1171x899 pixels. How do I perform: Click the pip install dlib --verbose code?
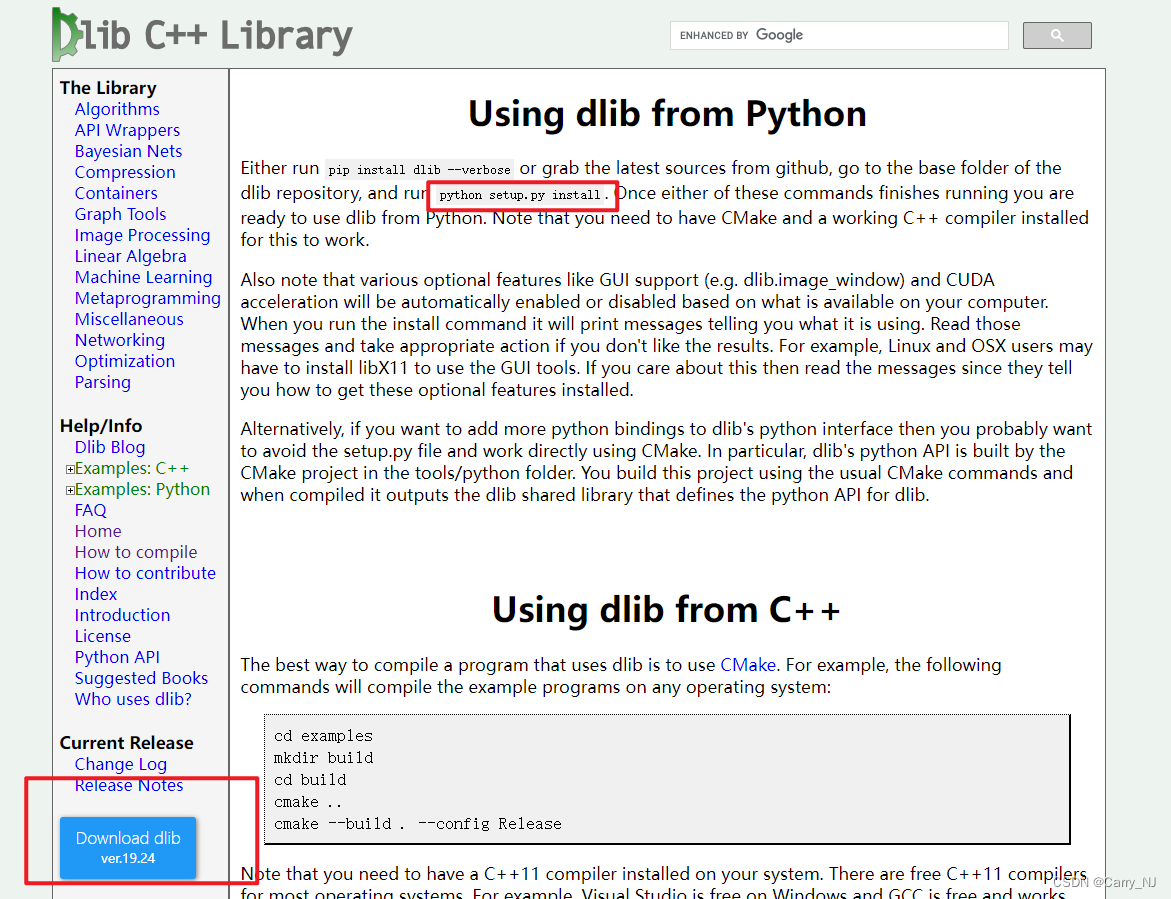click(x=420, y=169)
